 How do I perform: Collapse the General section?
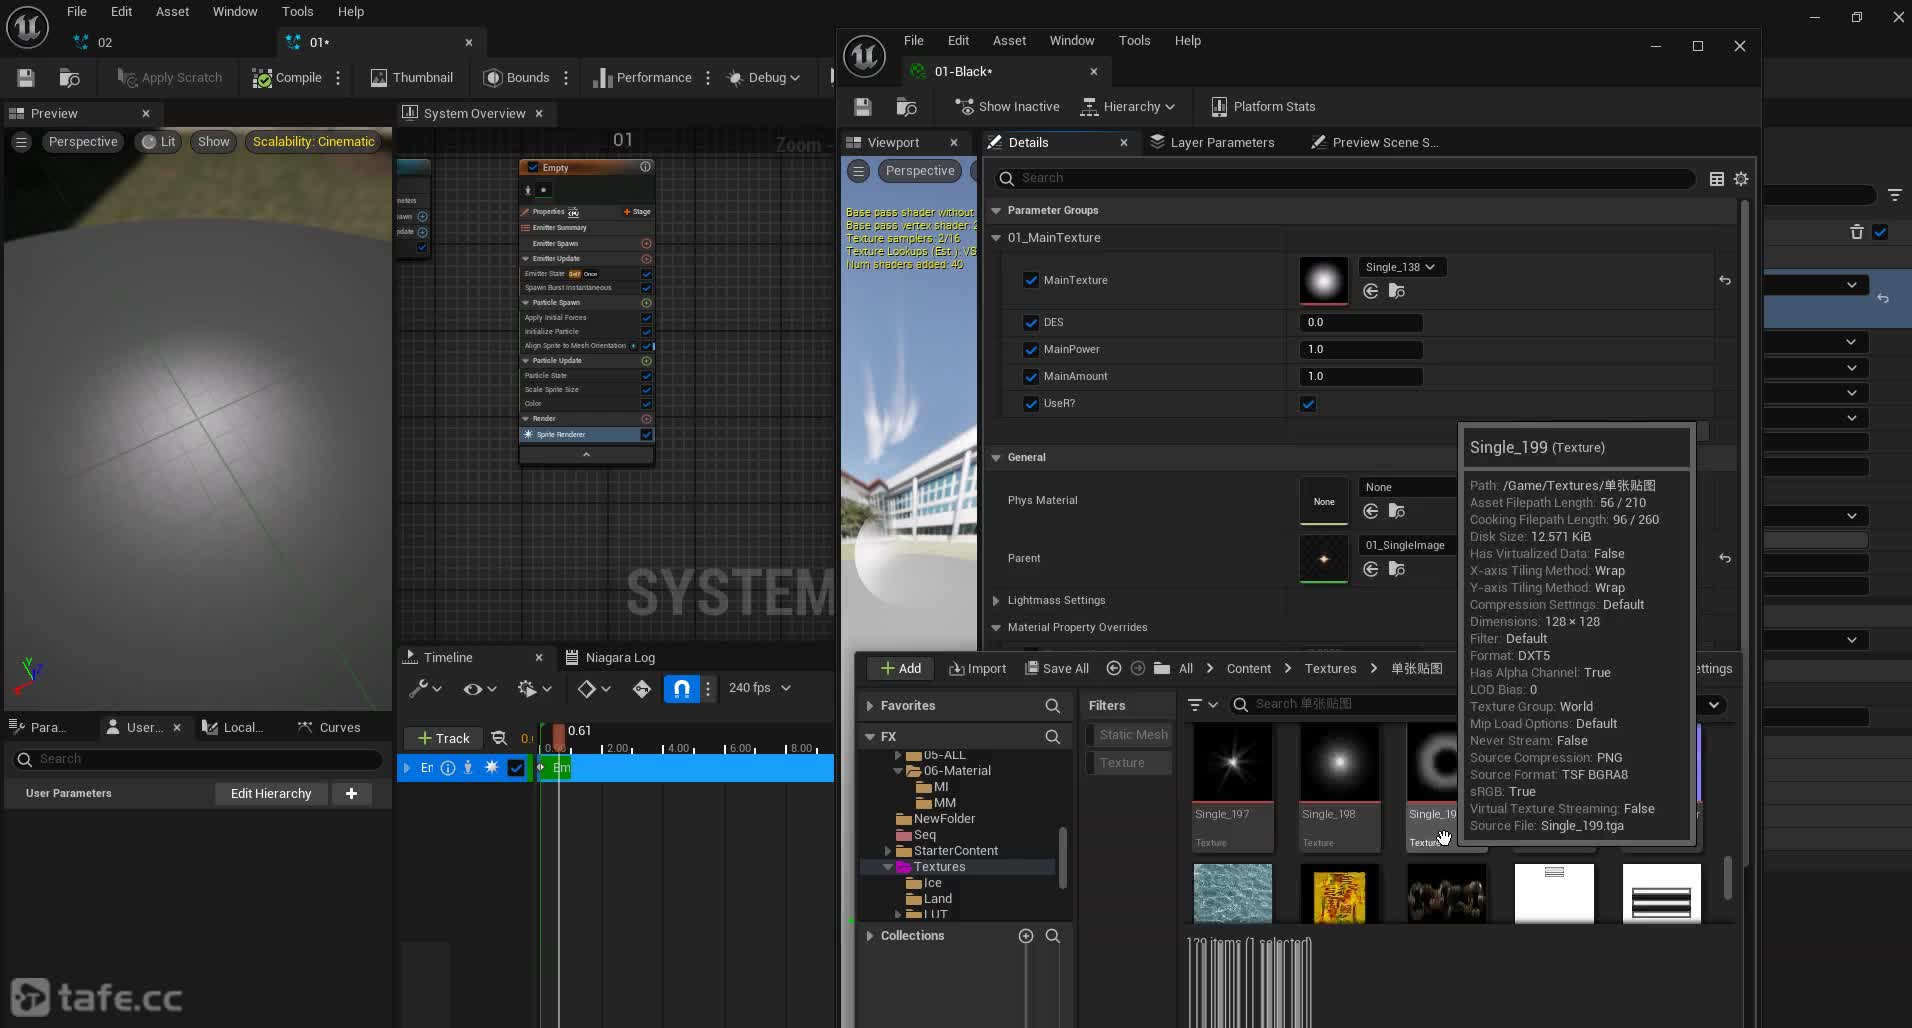click(996, 458)
